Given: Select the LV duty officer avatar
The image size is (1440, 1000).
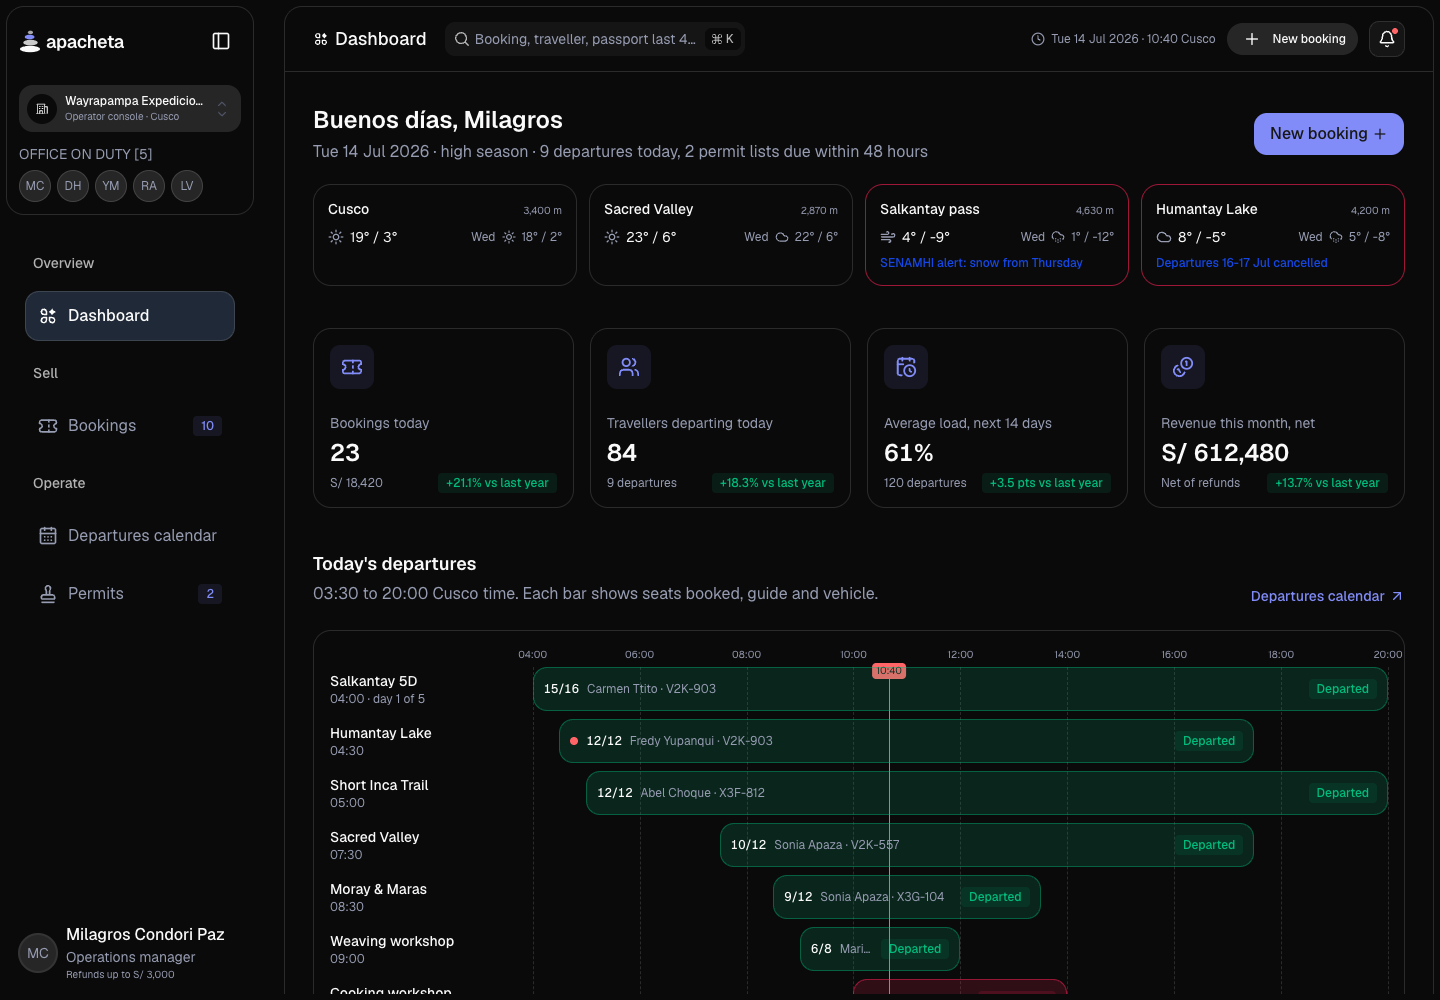Looking at the screenshot, I should (187, 186).
